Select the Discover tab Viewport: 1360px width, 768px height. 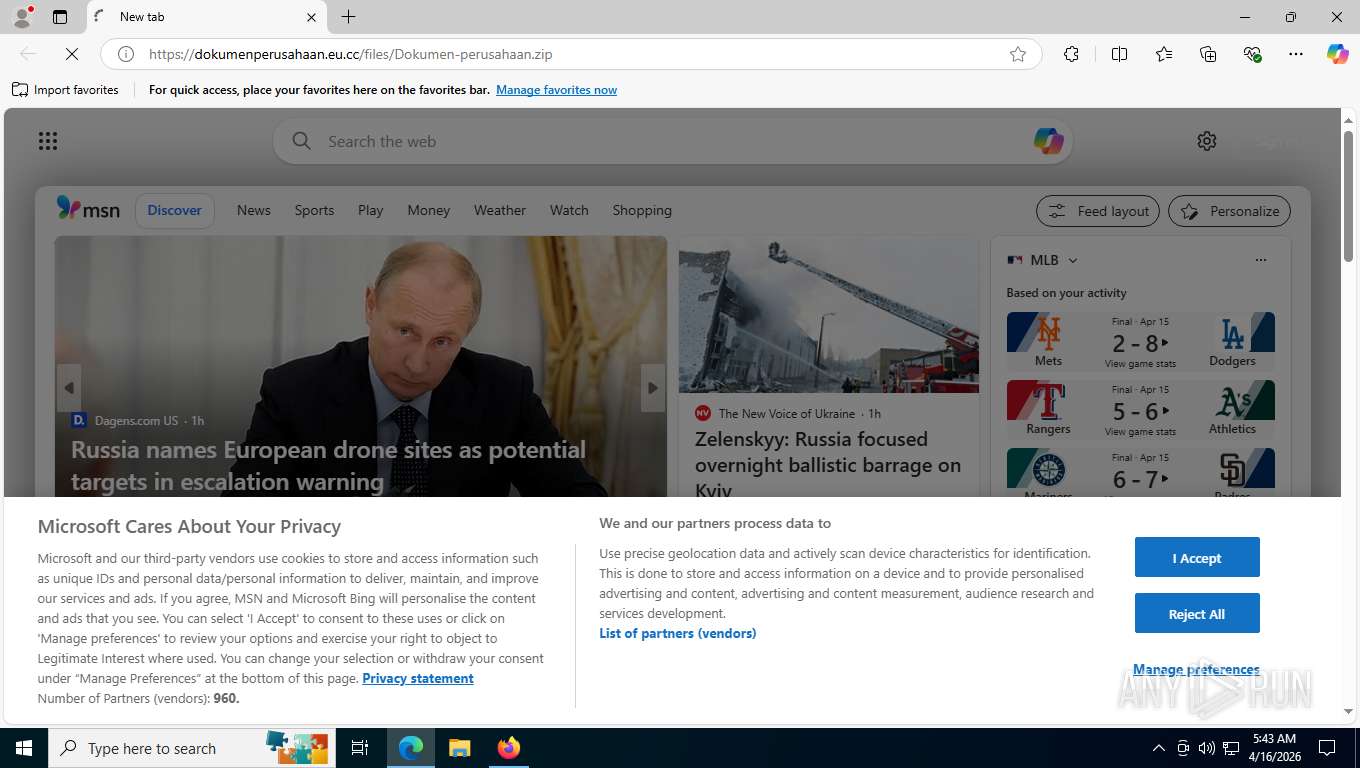[175, 210]
